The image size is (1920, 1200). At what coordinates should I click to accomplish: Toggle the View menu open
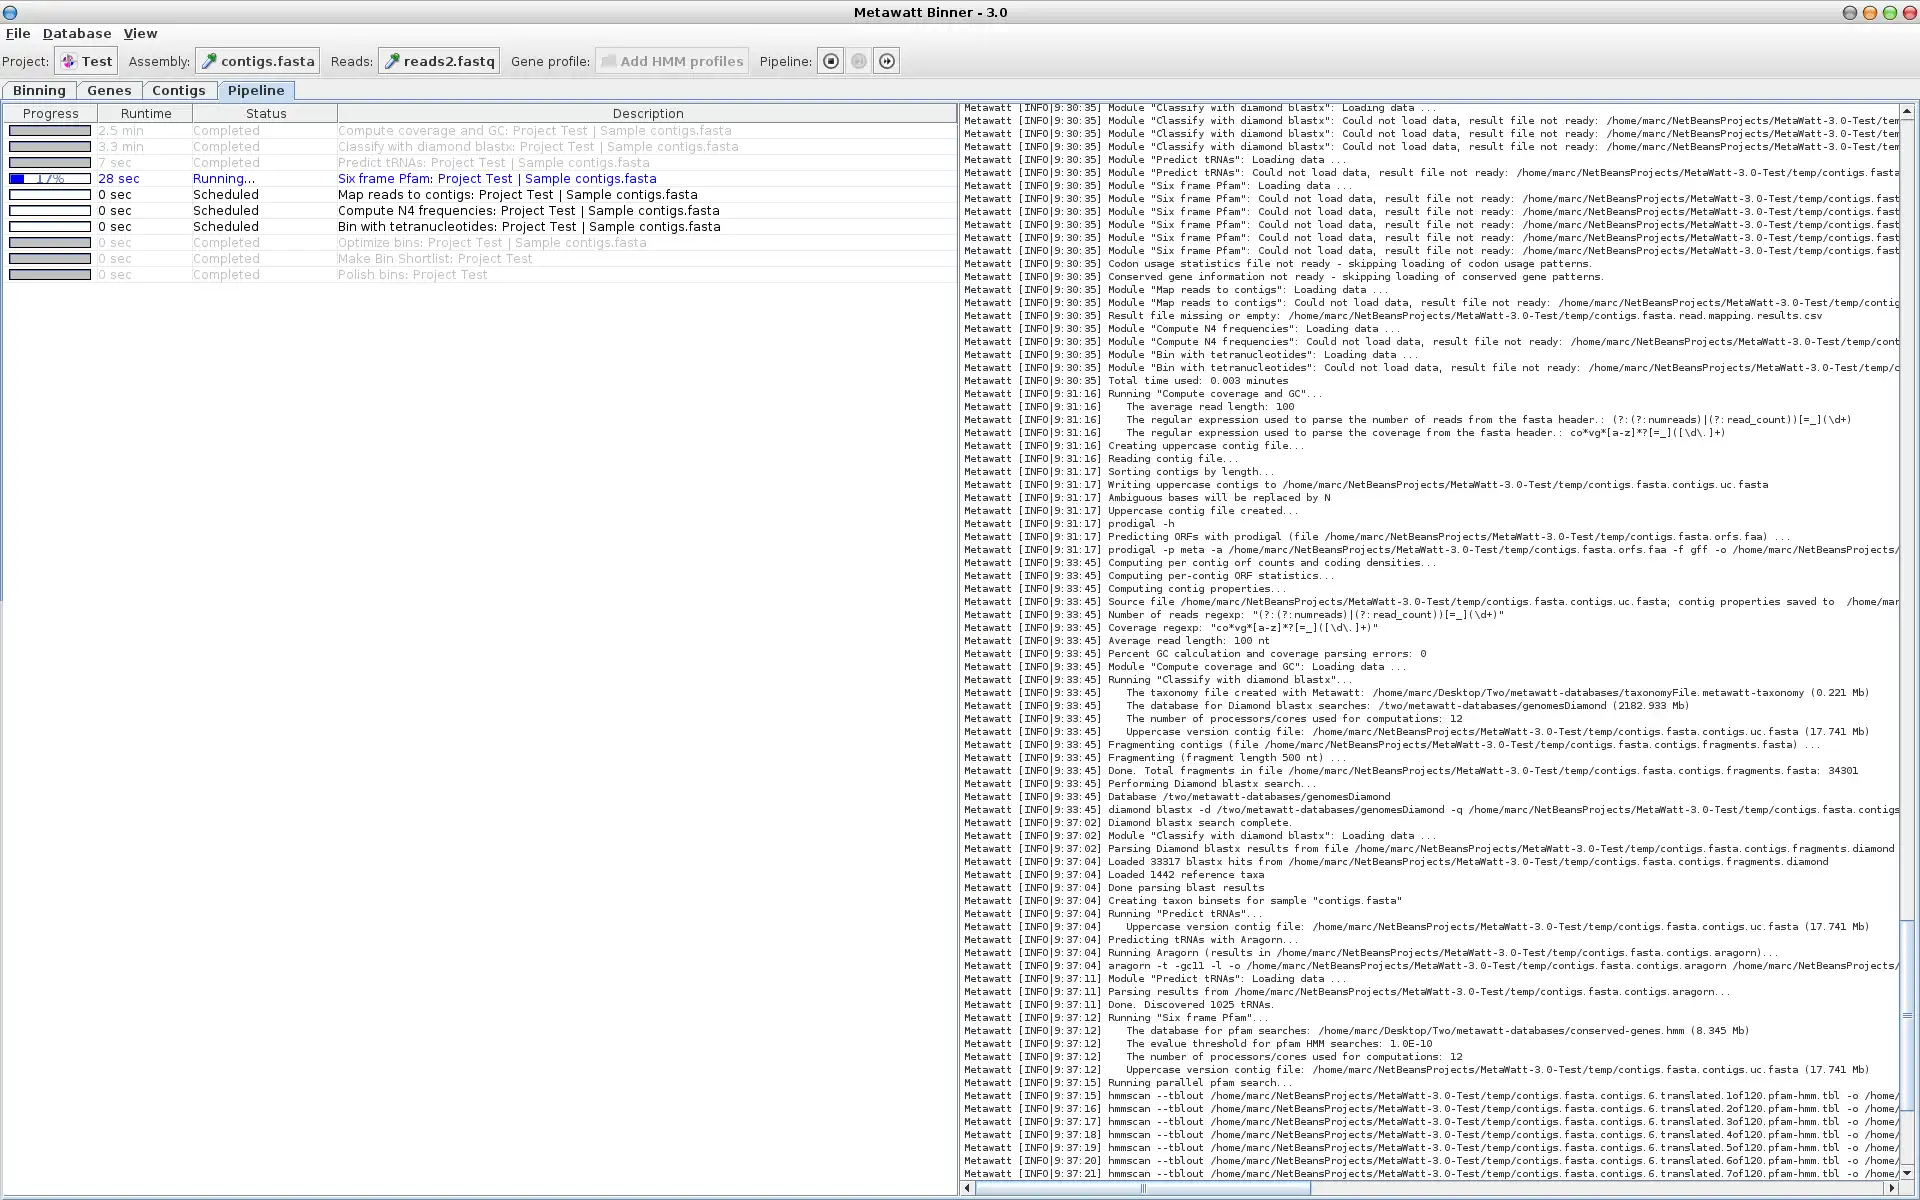pos(138,32)
